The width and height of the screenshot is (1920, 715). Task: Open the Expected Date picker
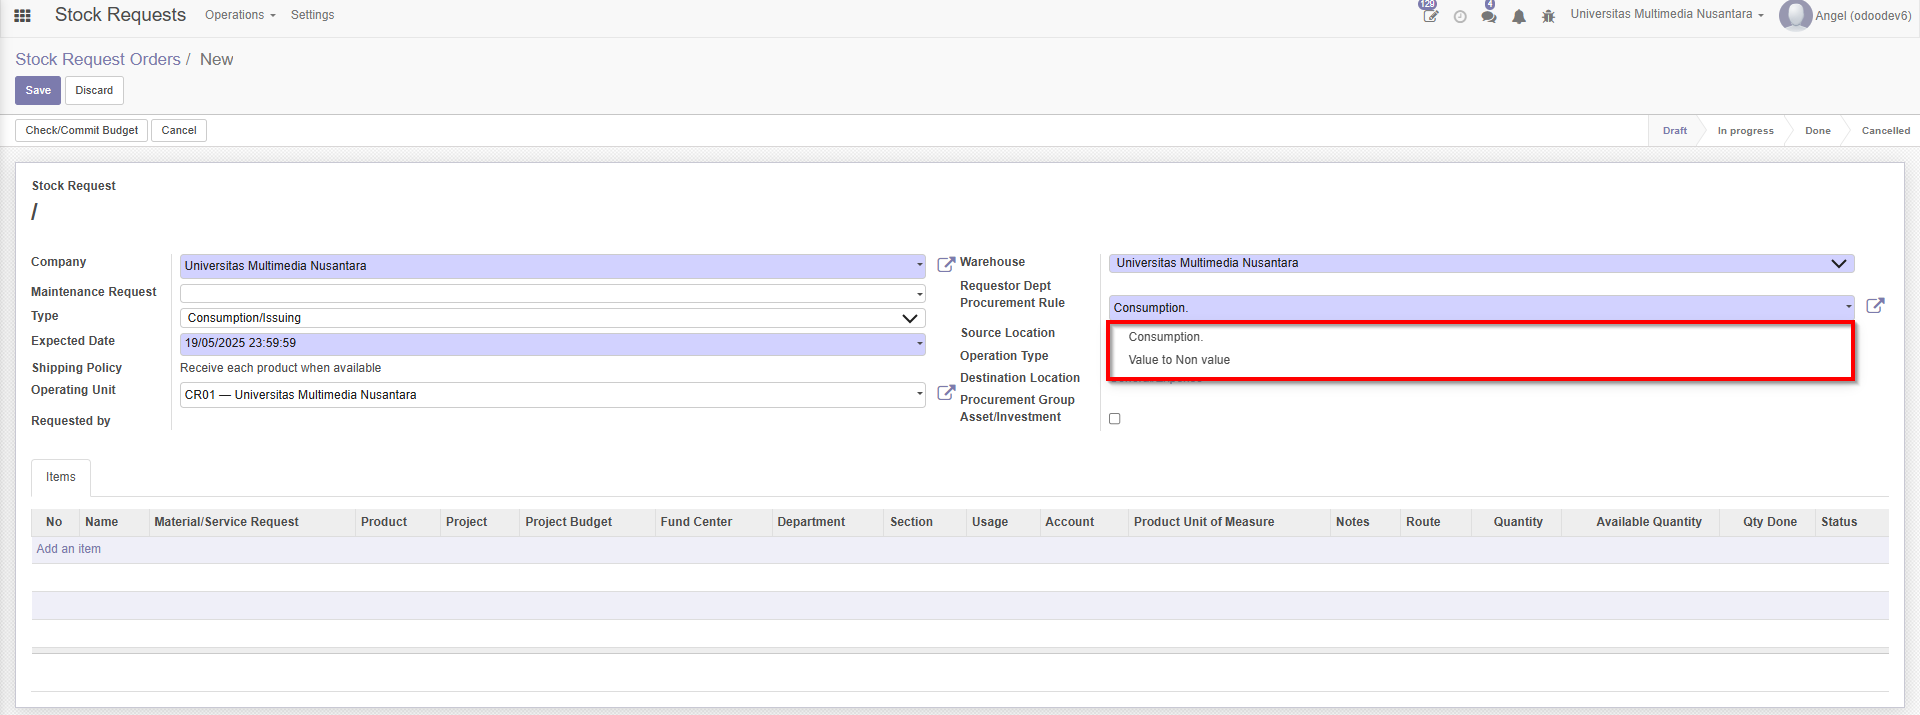click(x=553, y=343)
